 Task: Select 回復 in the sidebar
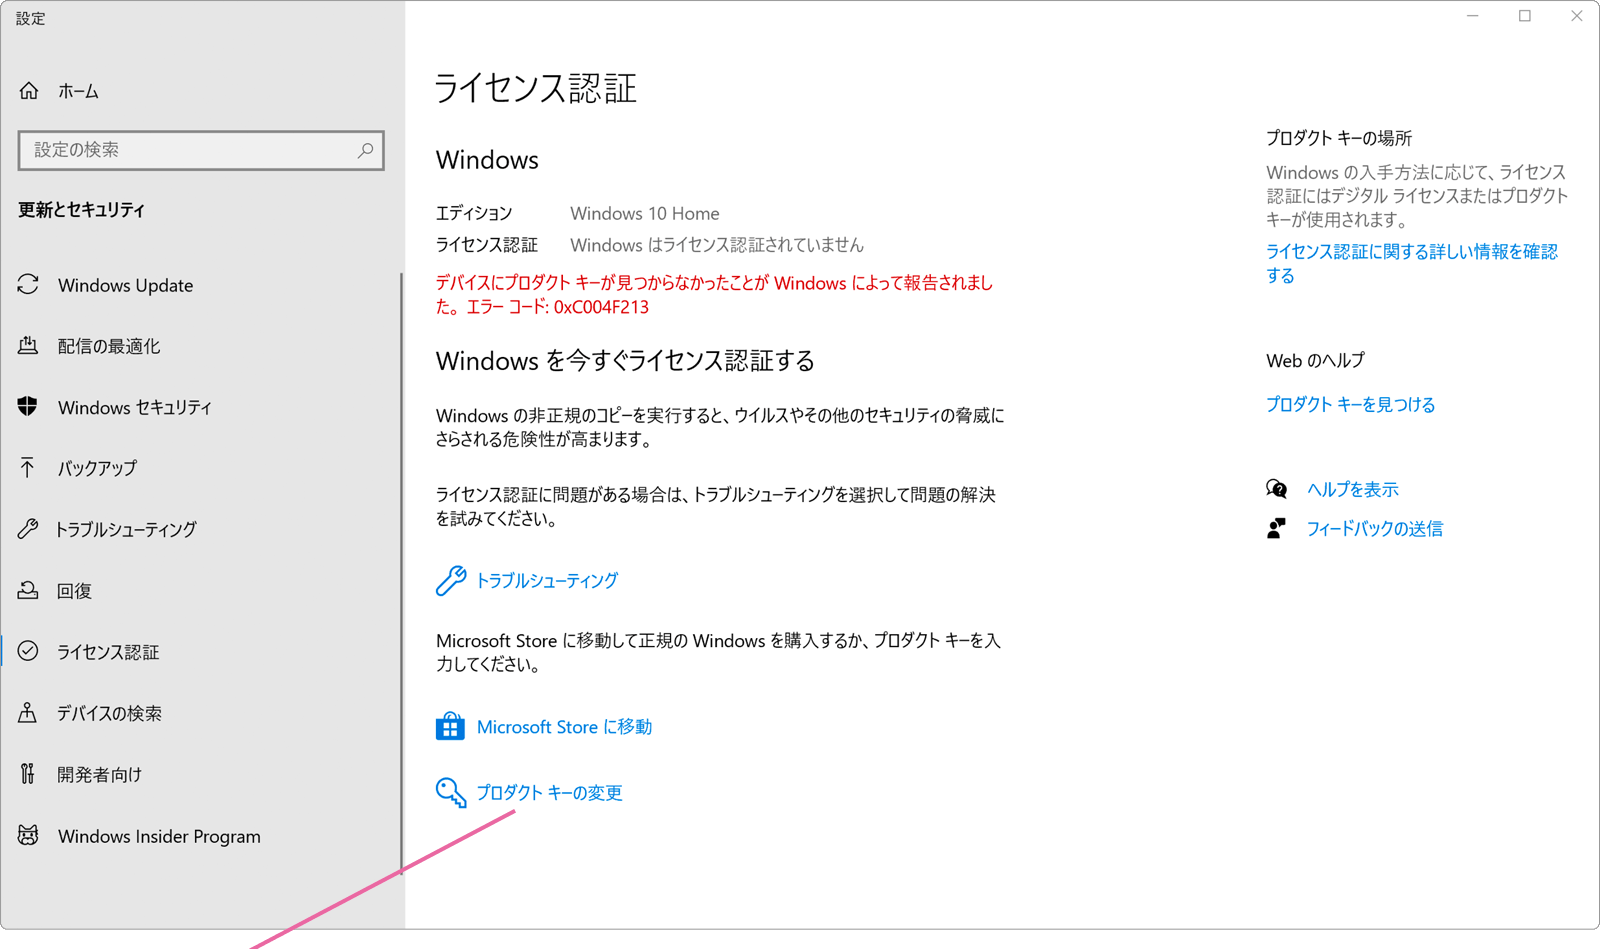75,591
